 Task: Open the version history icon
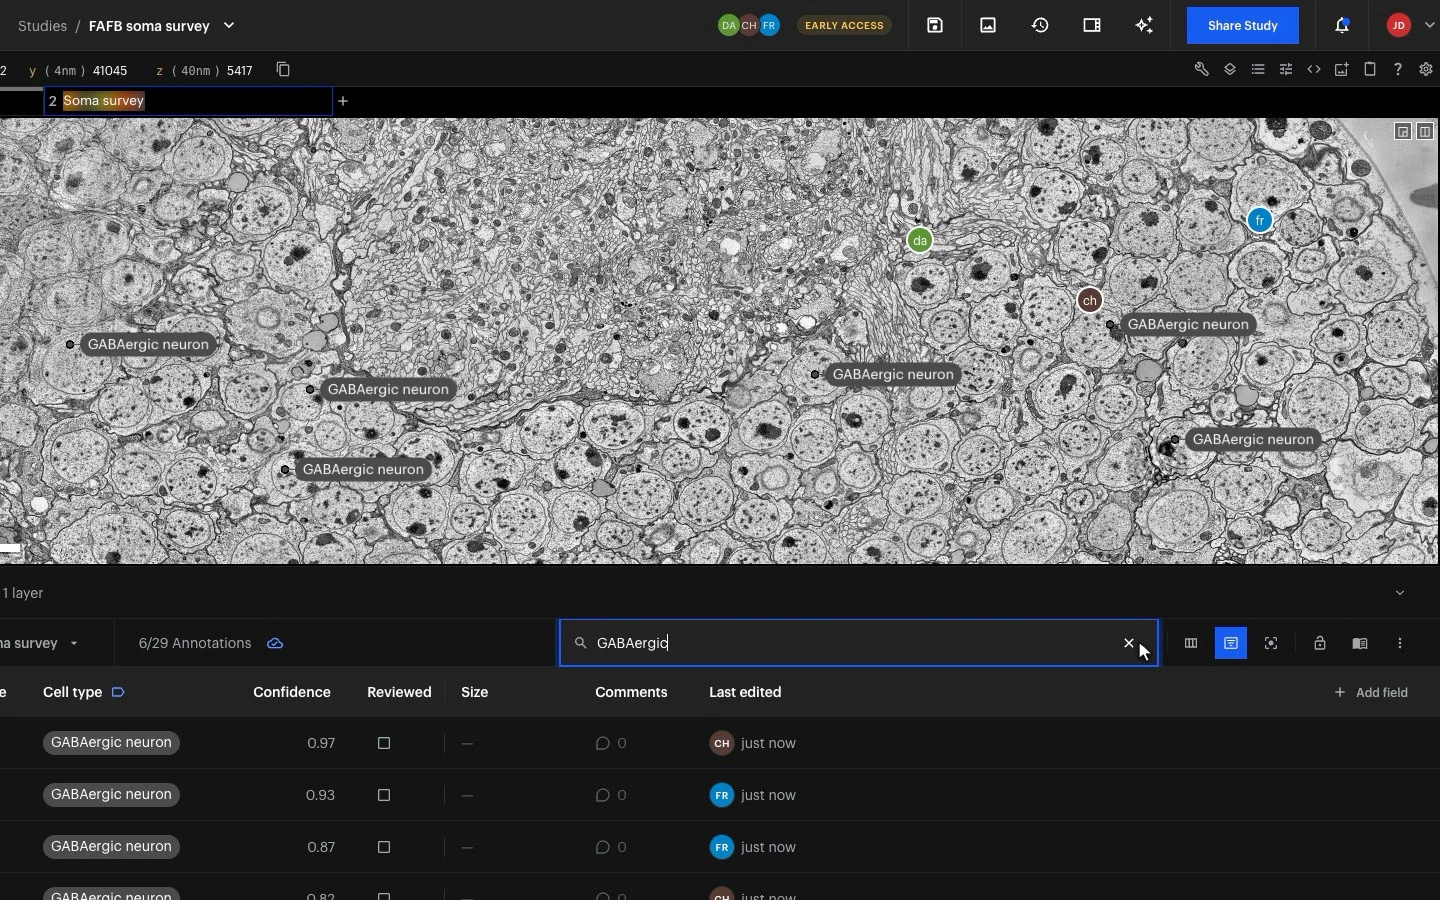pos(1040,26)
